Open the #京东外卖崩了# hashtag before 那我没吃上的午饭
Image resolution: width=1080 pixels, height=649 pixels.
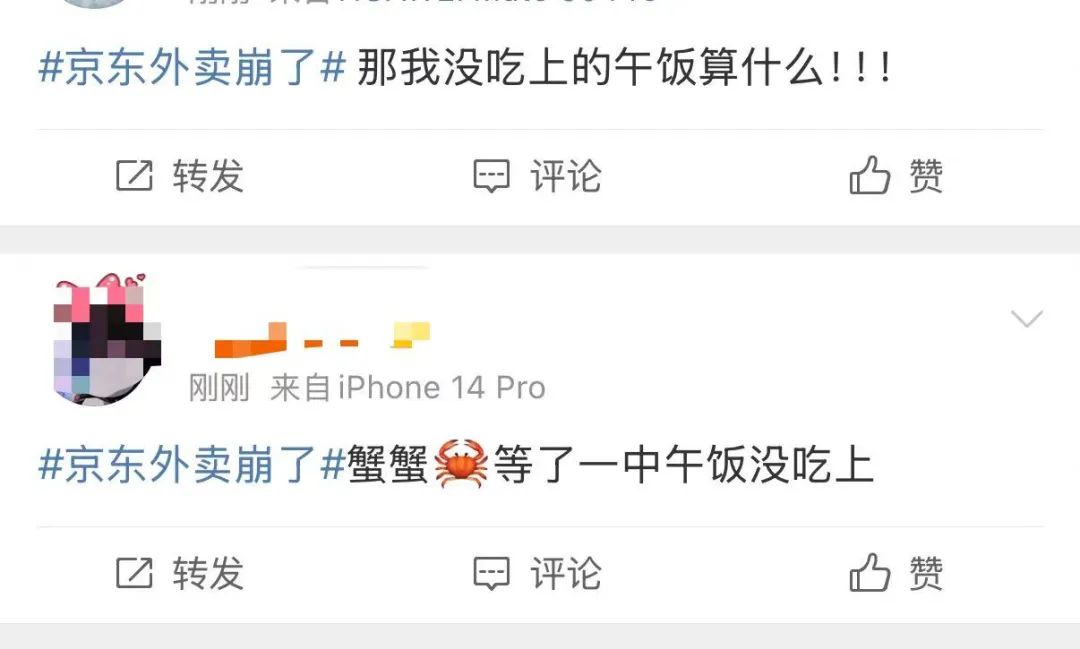pos(192,68)
